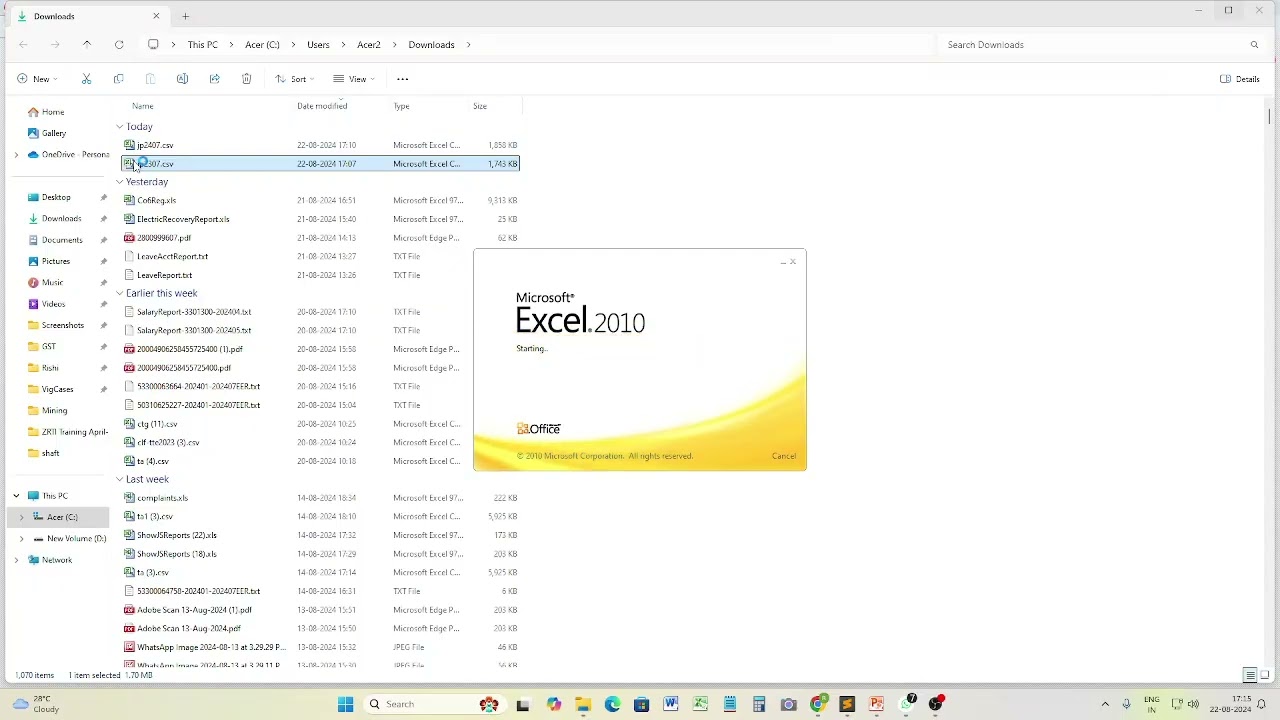Screen dimensions: 1280x720
Task: Show hidden system tray icons chevron
Action: [x=1105, y=704]
